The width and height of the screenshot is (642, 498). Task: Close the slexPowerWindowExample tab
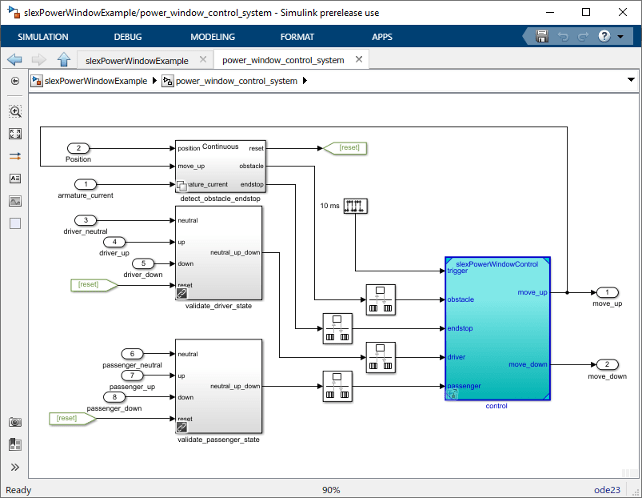(x=203, y=59)
